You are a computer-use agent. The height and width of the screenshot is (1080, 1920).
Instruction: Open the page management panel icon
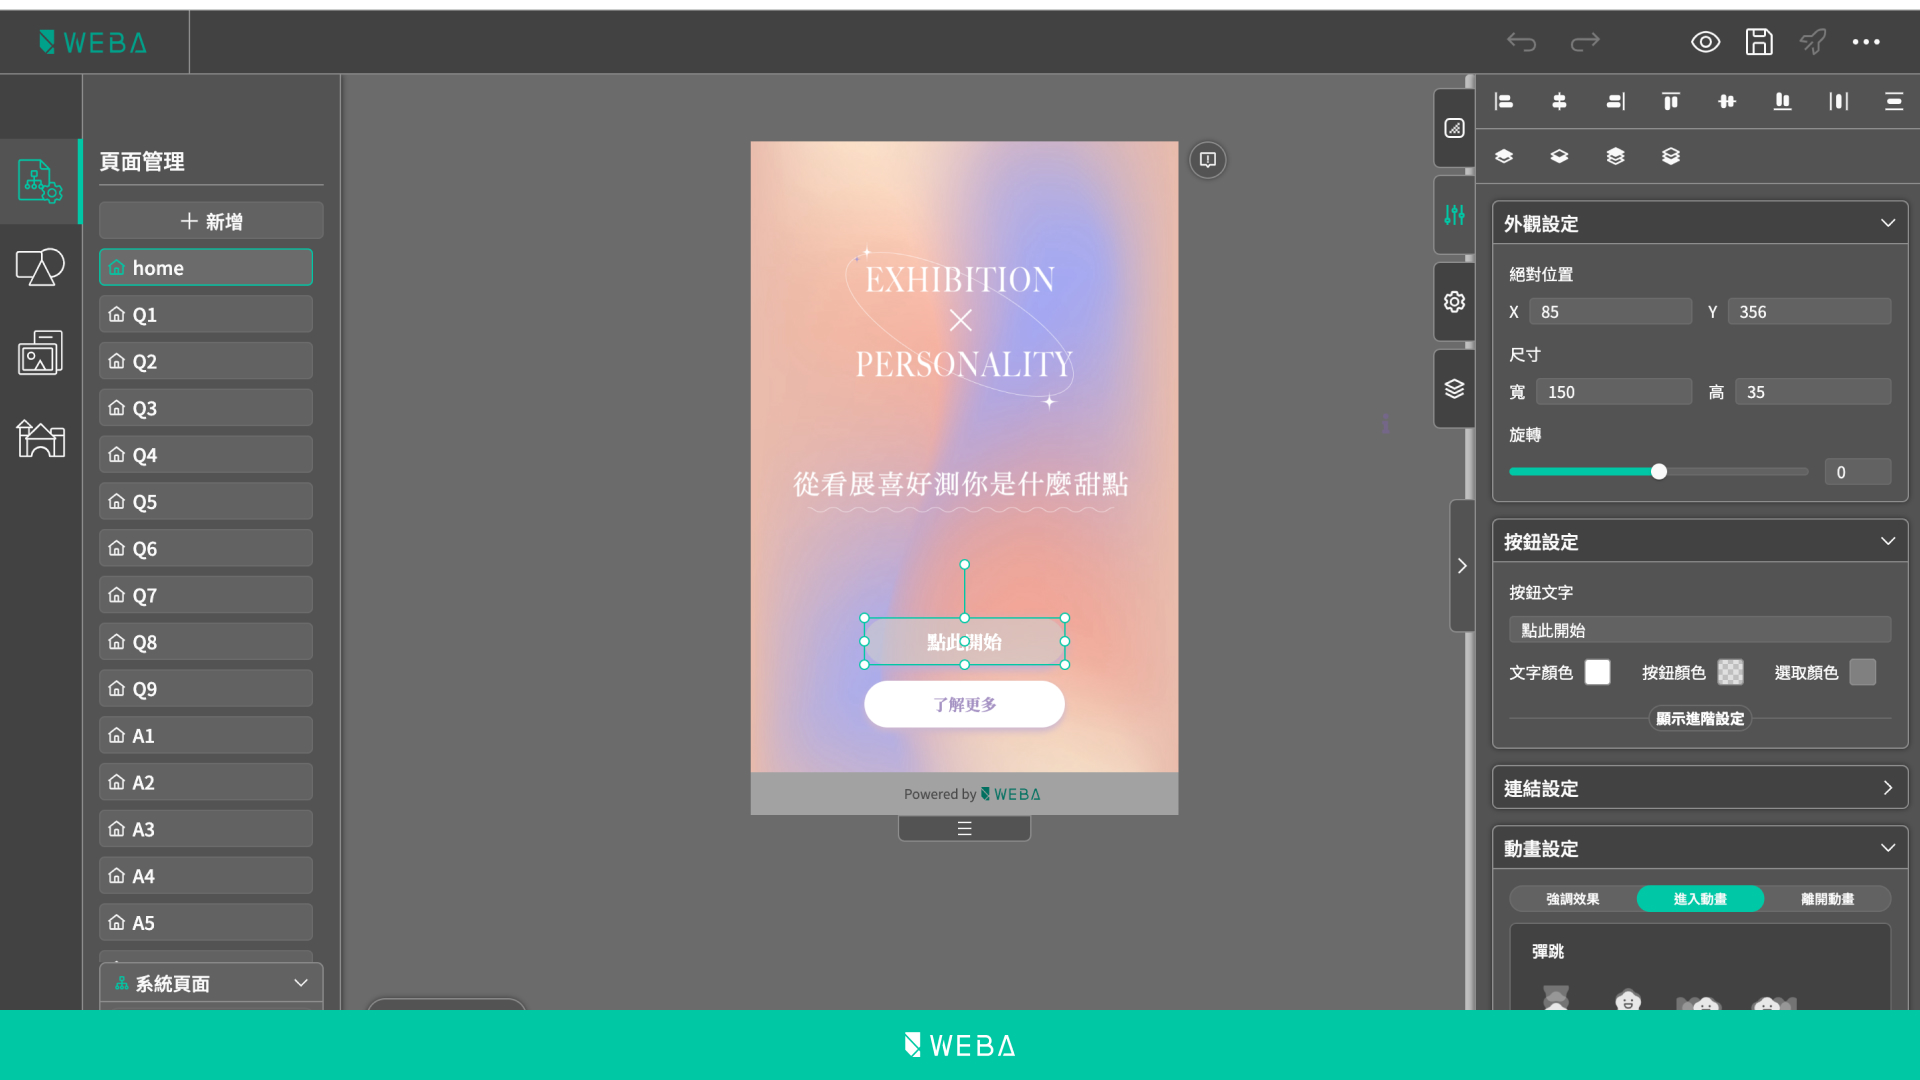[x=40, y=181]
